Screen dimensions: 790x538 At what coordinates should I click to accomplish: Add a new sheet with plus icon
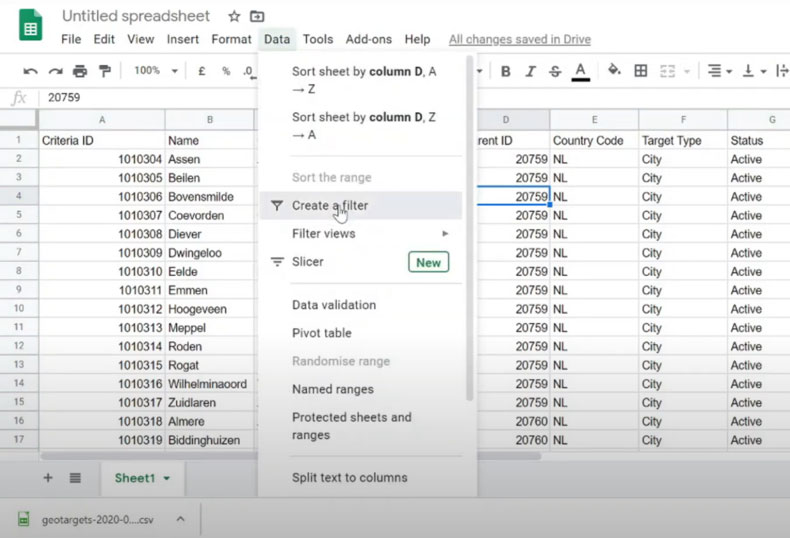pos(47,478)
